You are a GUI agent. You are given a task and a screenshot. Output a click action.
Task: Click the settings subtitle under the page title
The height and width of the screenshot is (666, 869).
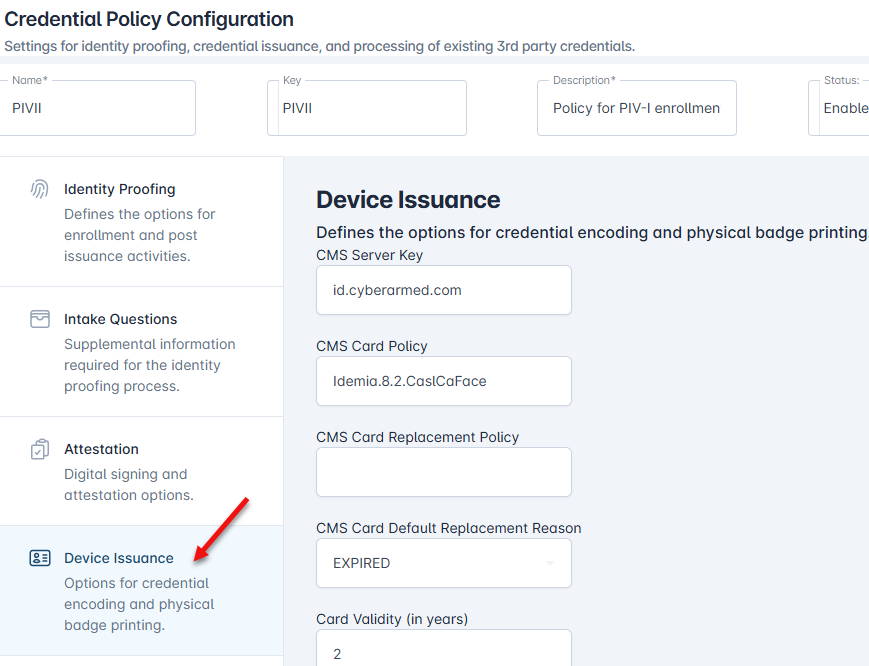319,46
